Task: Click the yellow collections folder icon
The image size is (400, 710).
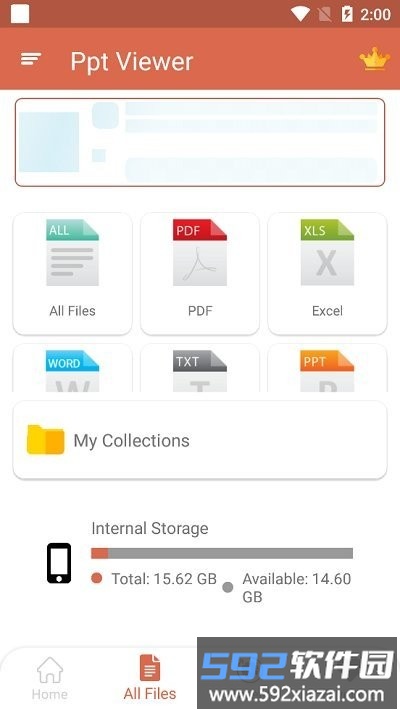Action: (45, 439)
